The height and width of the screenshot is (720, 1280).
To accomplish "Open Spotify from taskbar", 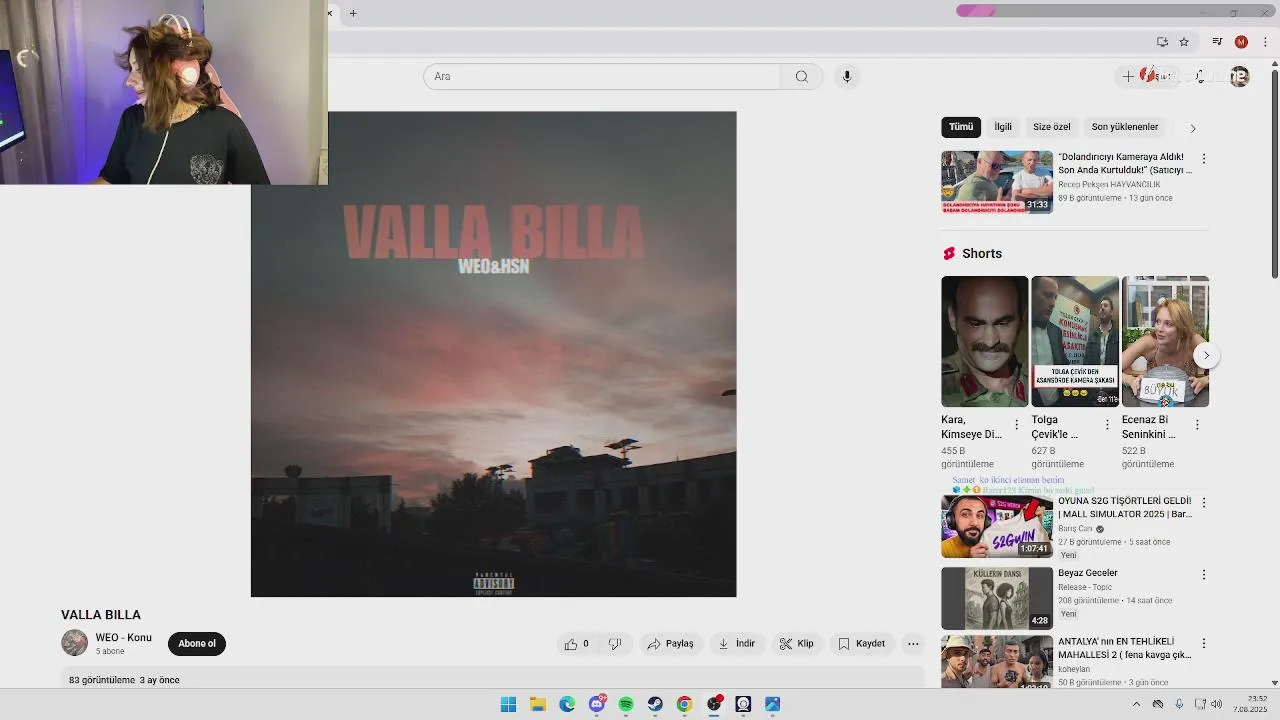I will pyautogui.click(x=626, y=704).
